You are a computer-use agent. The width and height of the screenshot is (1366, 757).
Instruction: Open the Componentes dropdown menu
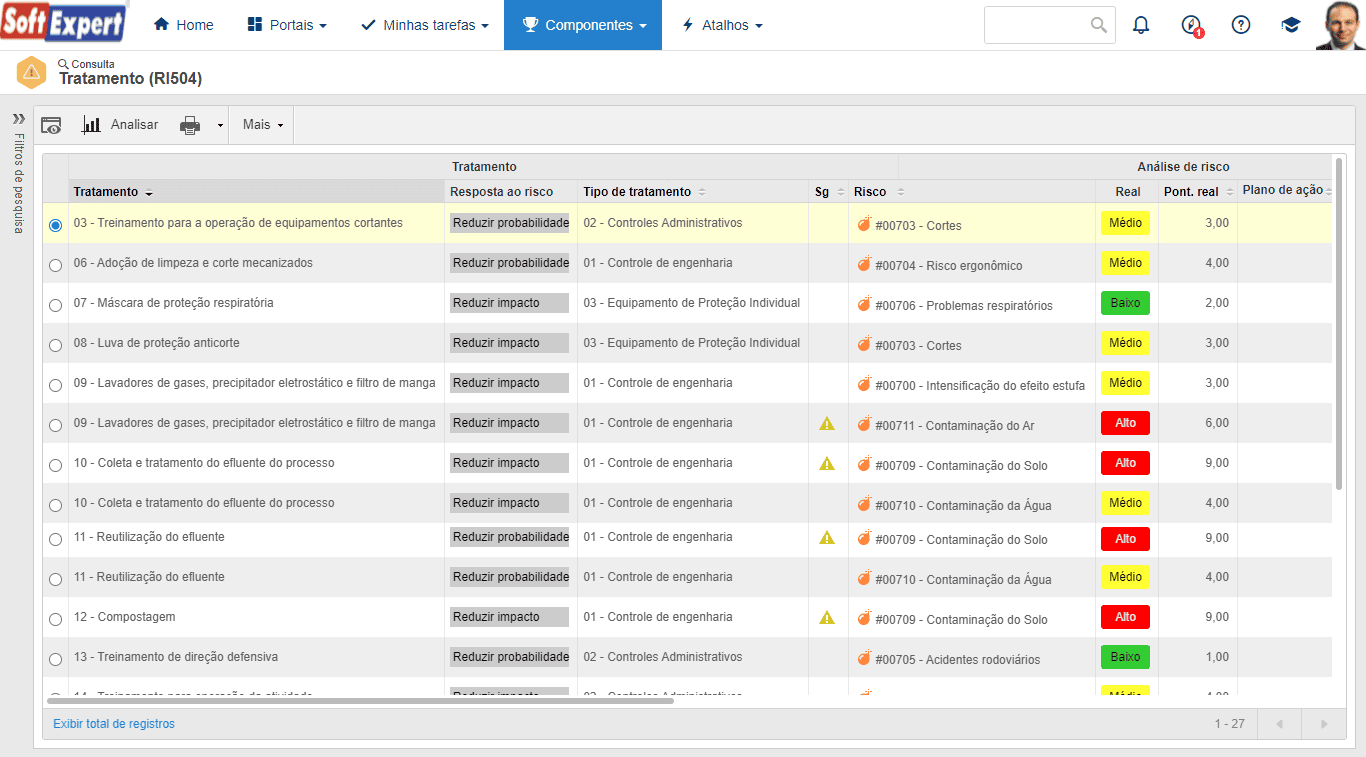(x=583, y=25)
